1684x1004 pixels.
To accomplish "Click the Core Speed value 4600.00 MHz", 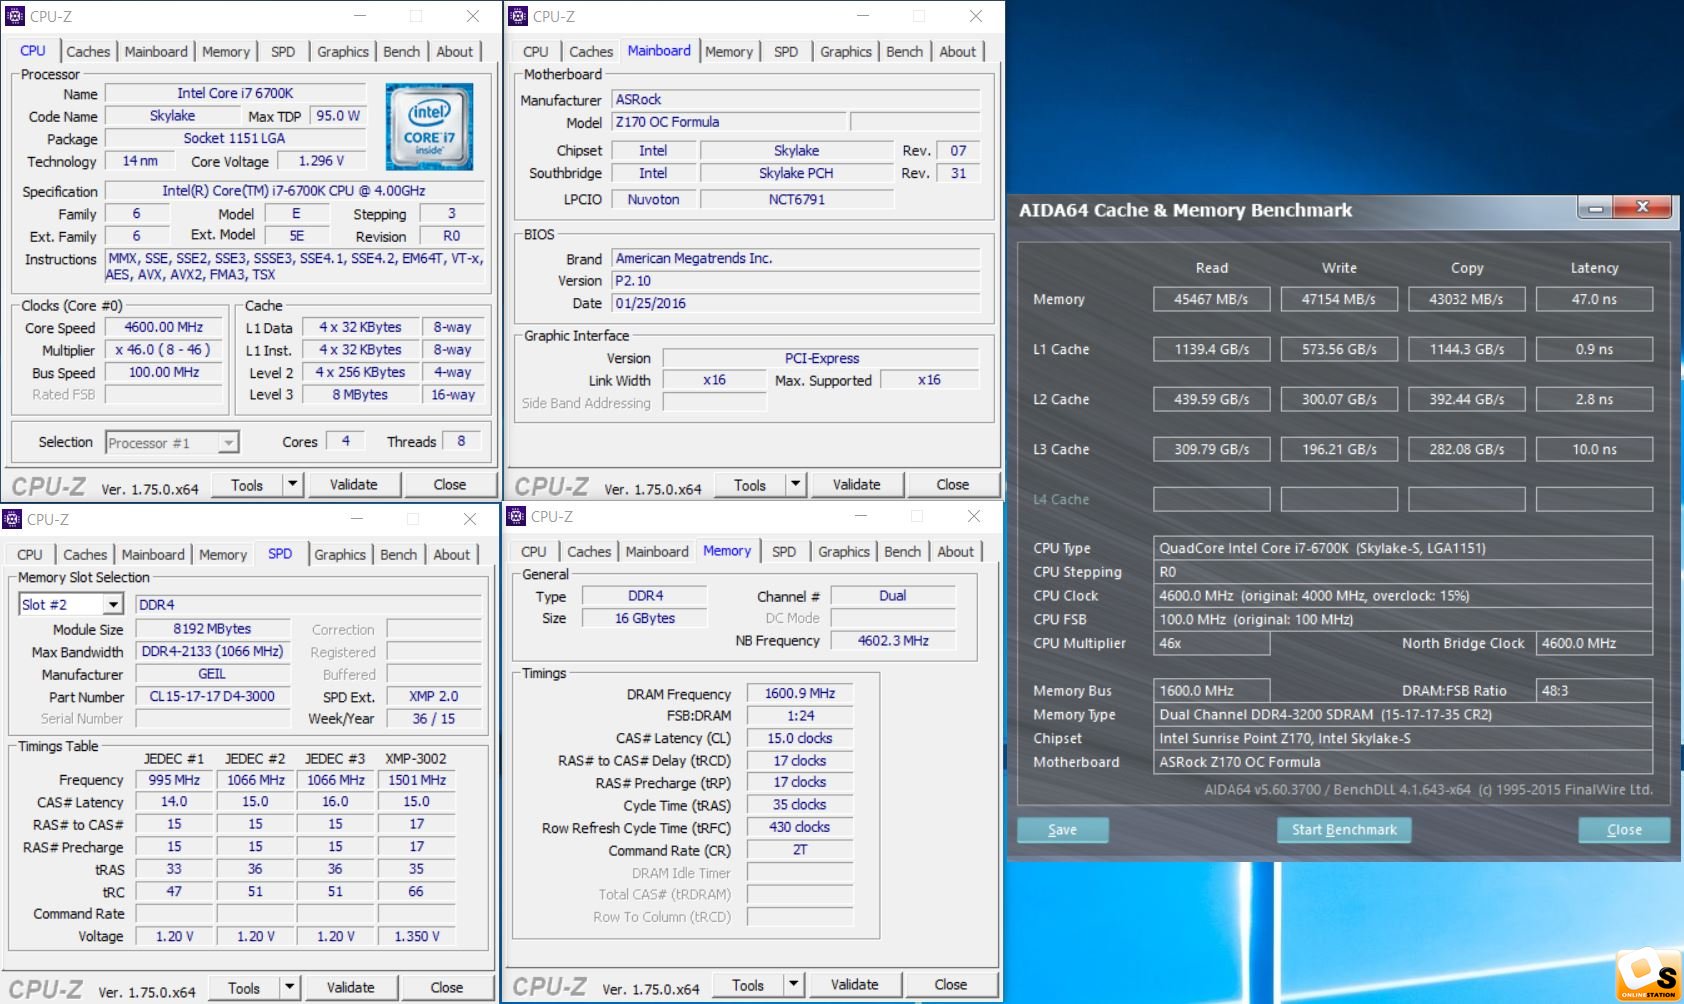I will (x=164, y=327).
